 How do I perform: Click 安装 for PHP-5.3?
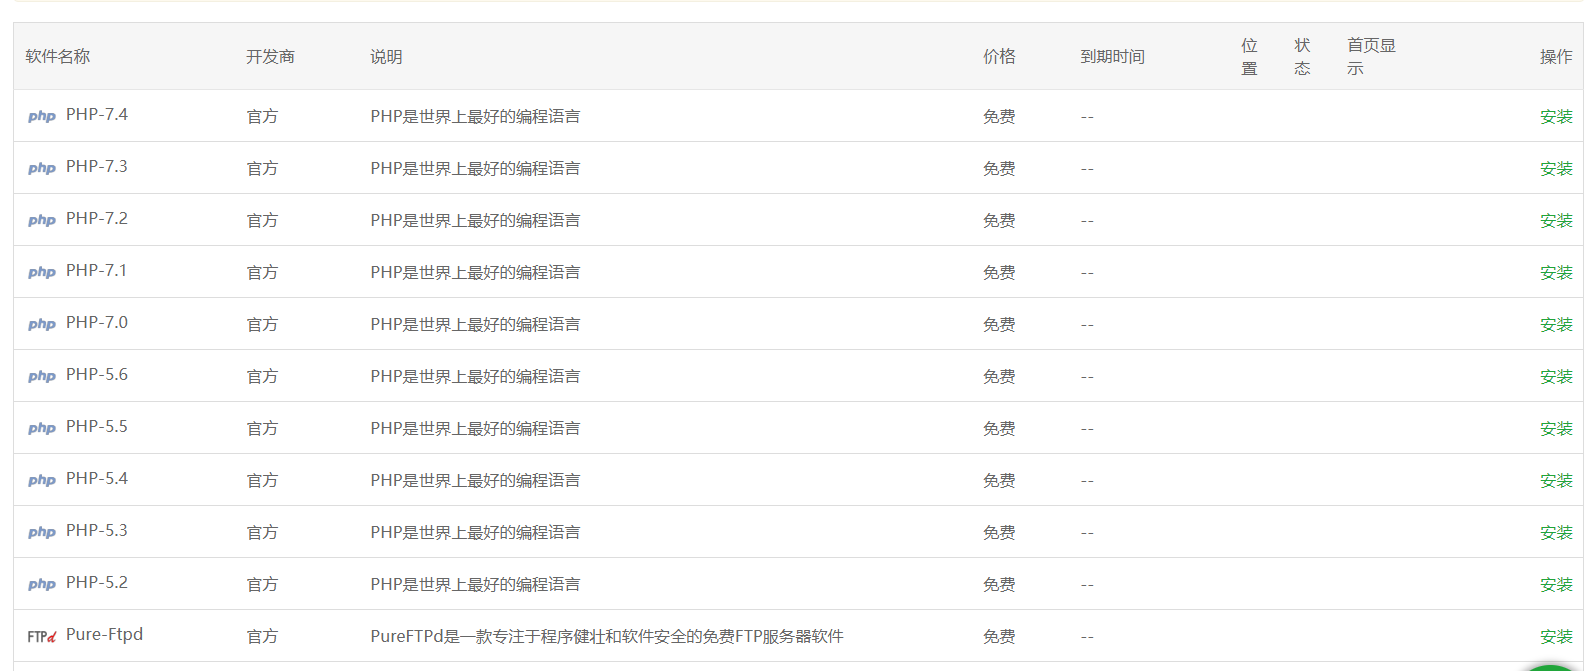(1556, 533)
